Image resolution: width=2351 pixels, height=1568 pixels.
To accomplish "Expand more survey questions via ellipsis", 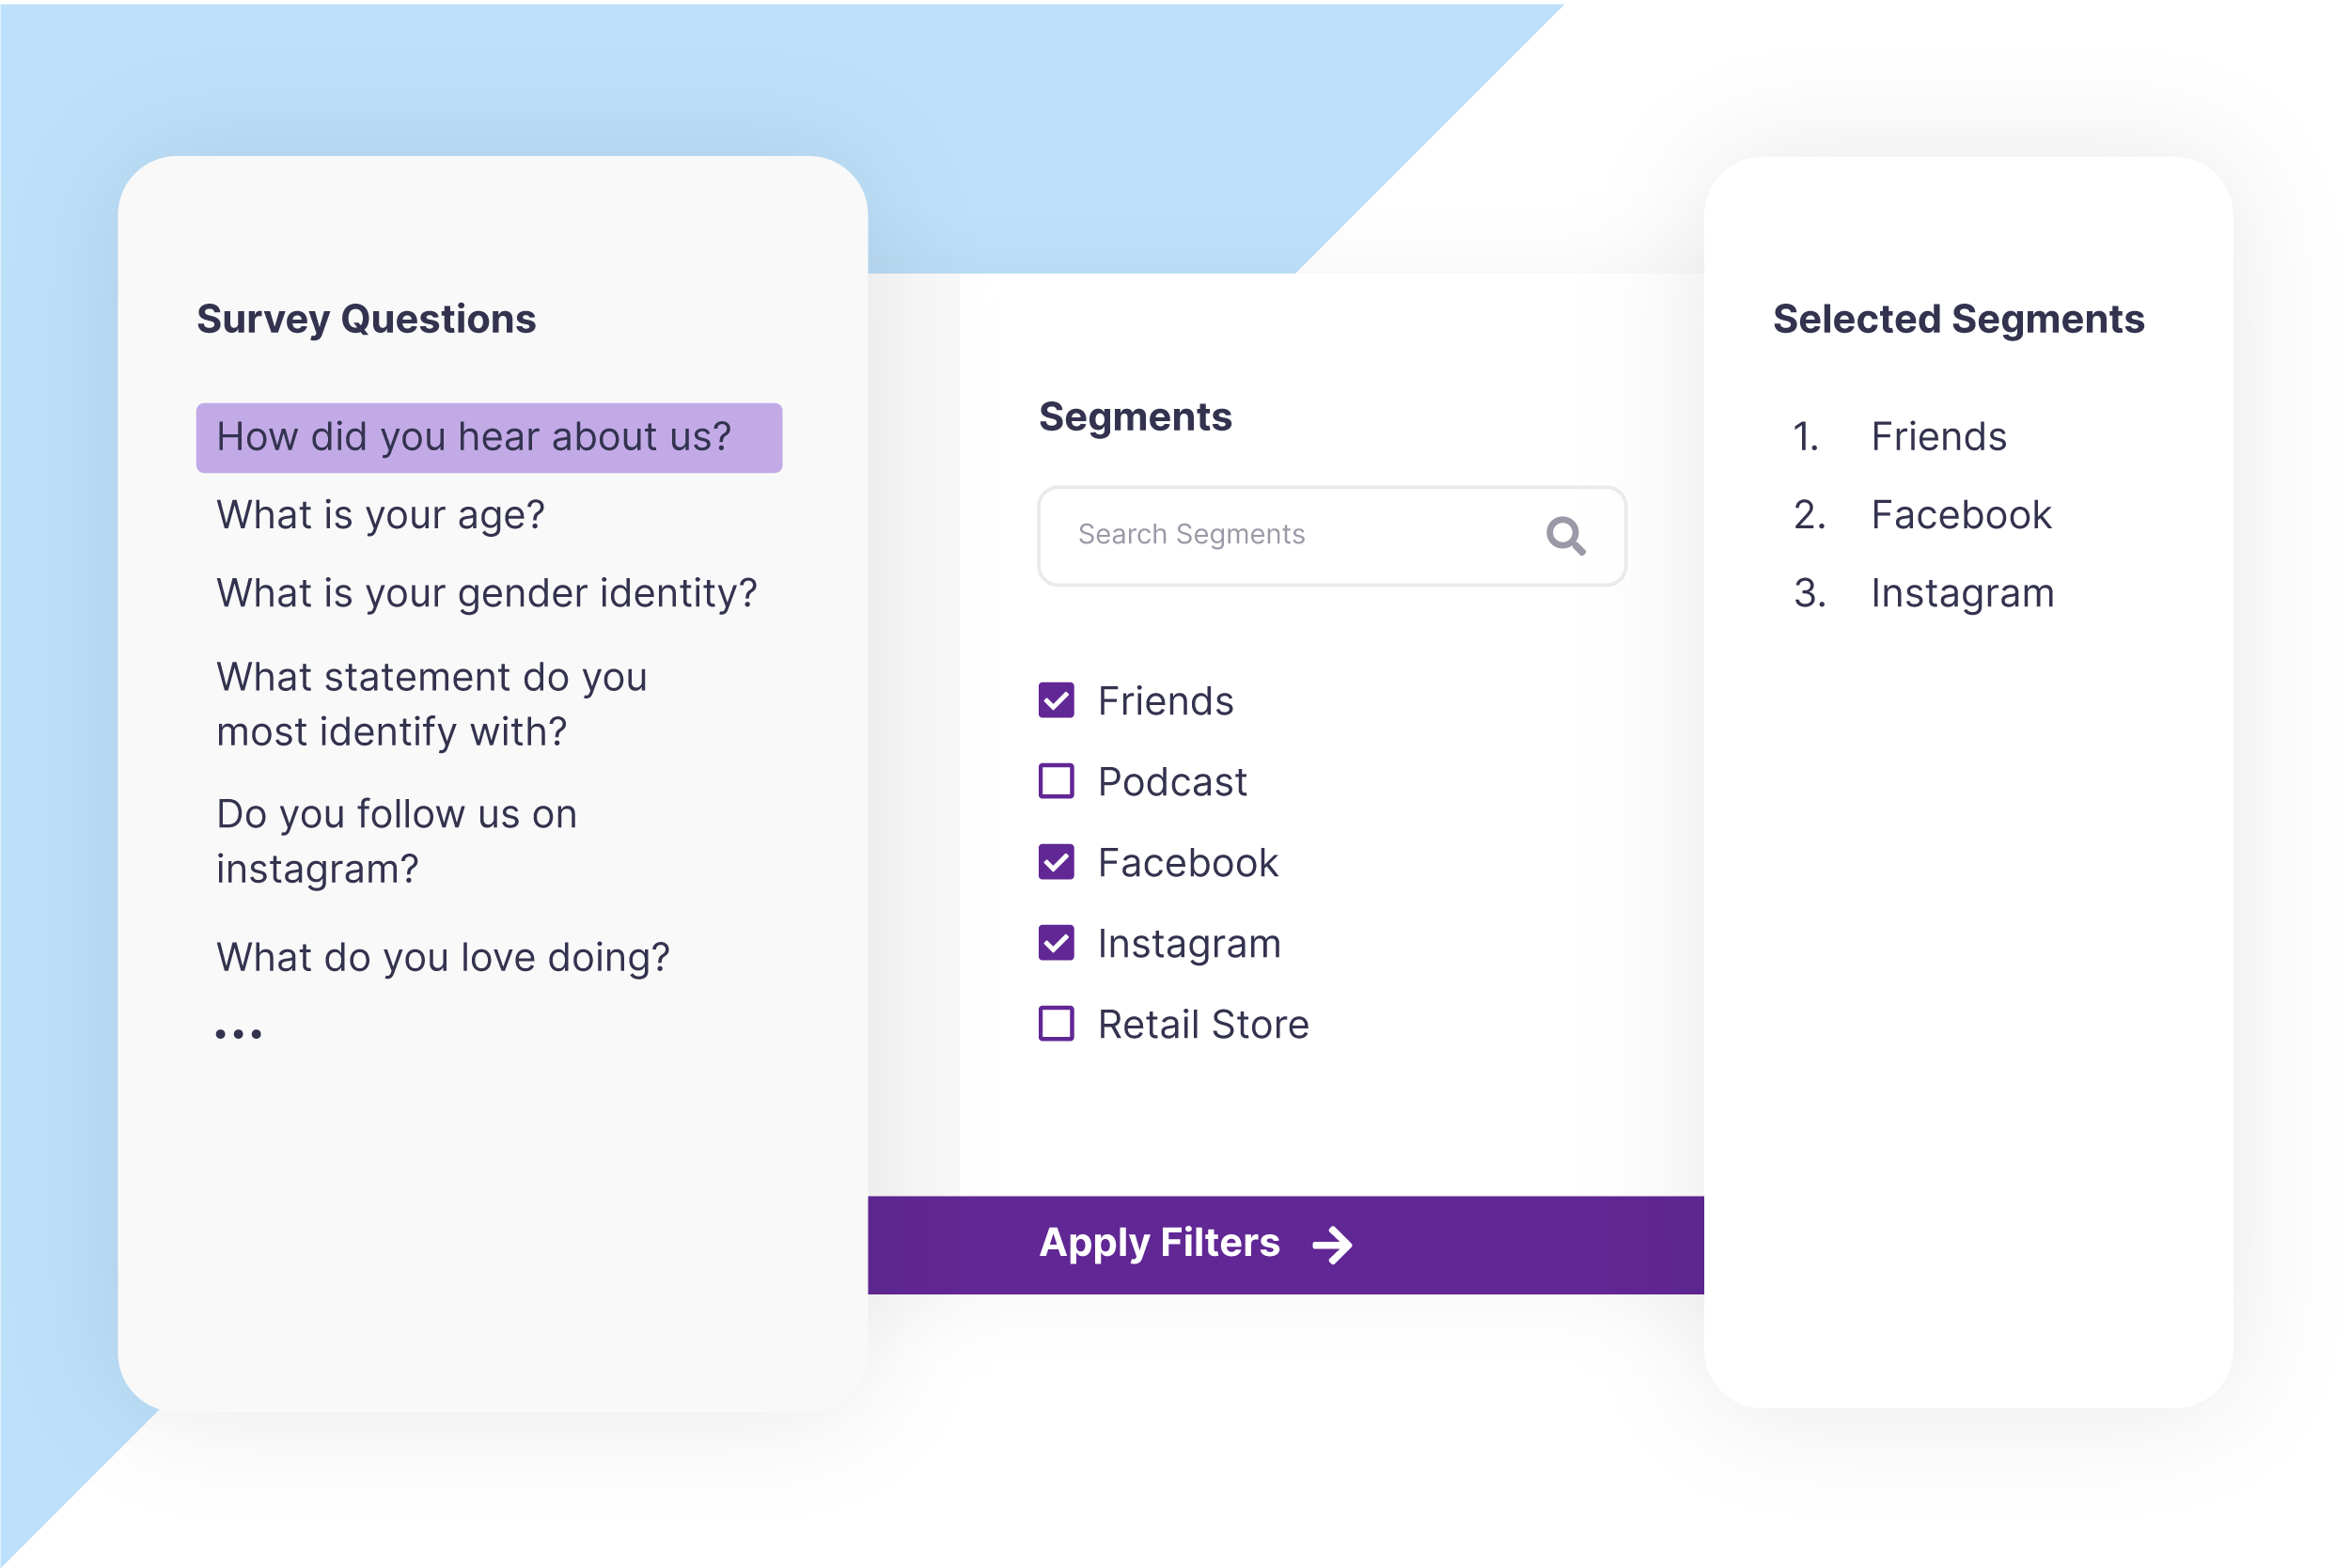I will click(238, 1034).
